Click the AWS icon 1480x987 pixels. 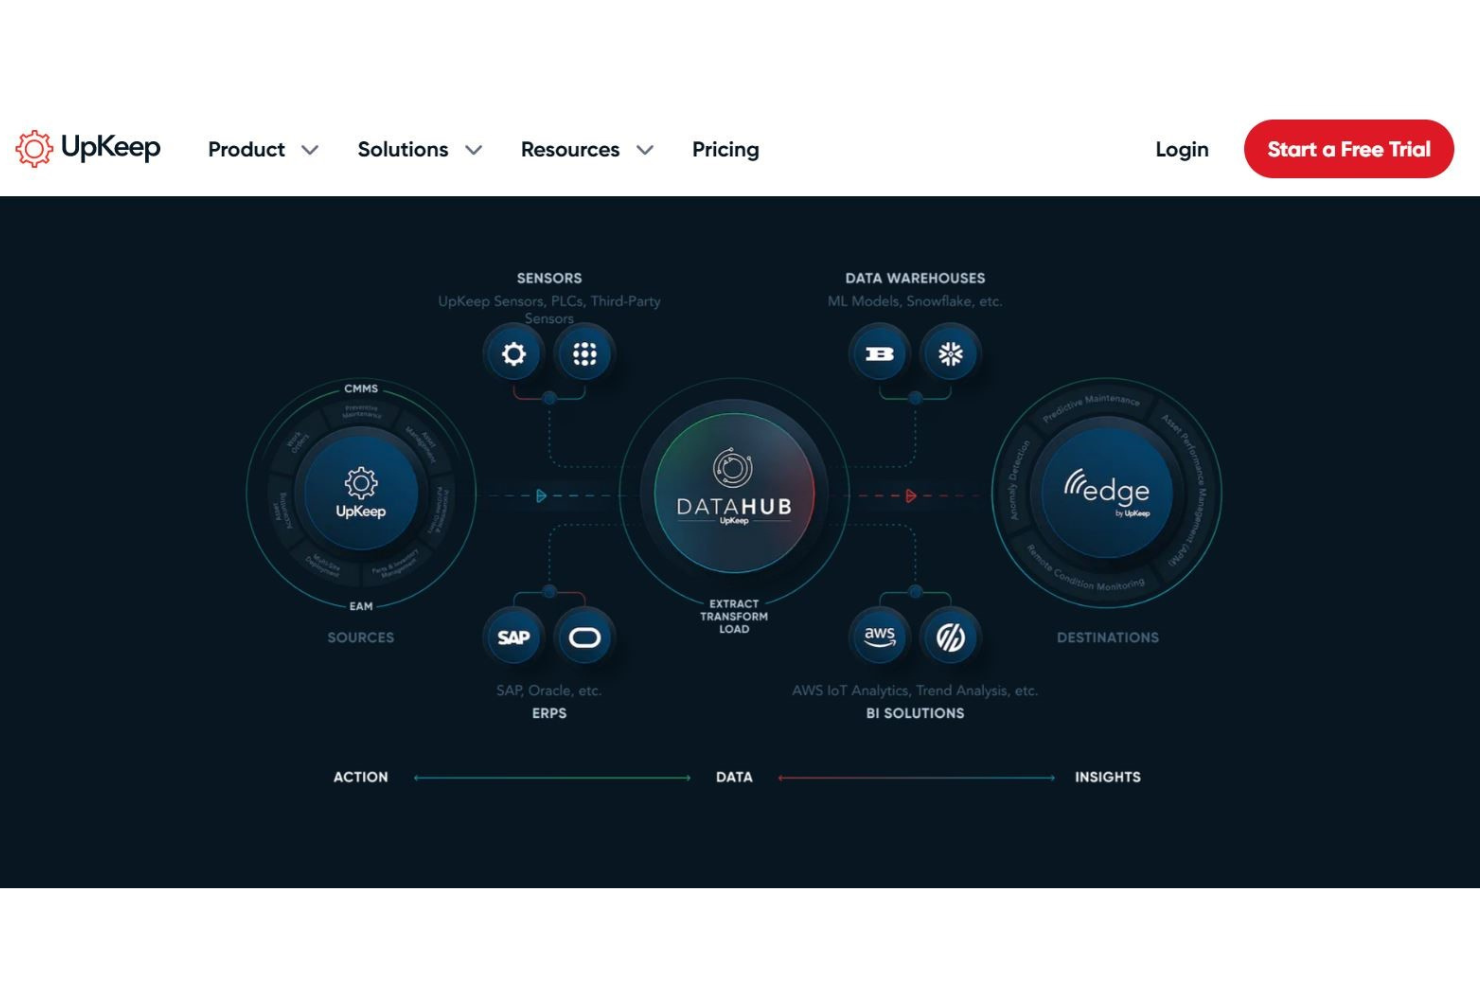click(879, 636)
